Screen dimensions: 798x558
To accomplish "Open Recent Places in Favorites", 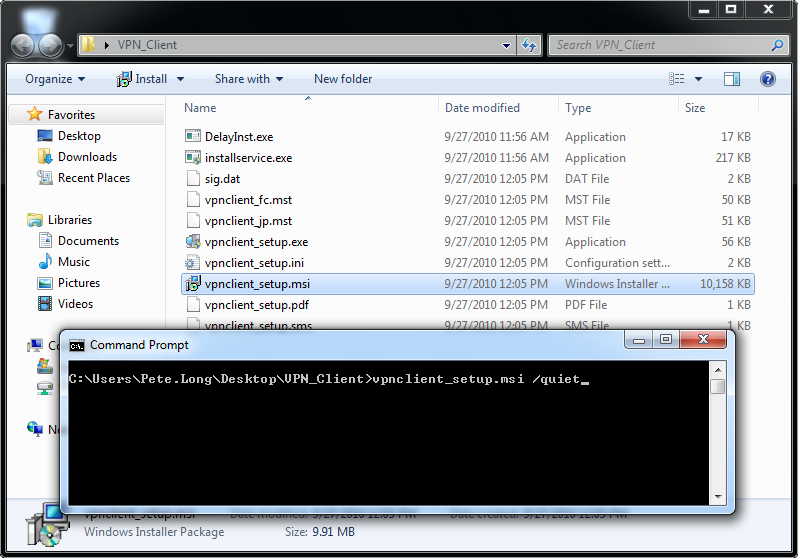I will point(94,178).
